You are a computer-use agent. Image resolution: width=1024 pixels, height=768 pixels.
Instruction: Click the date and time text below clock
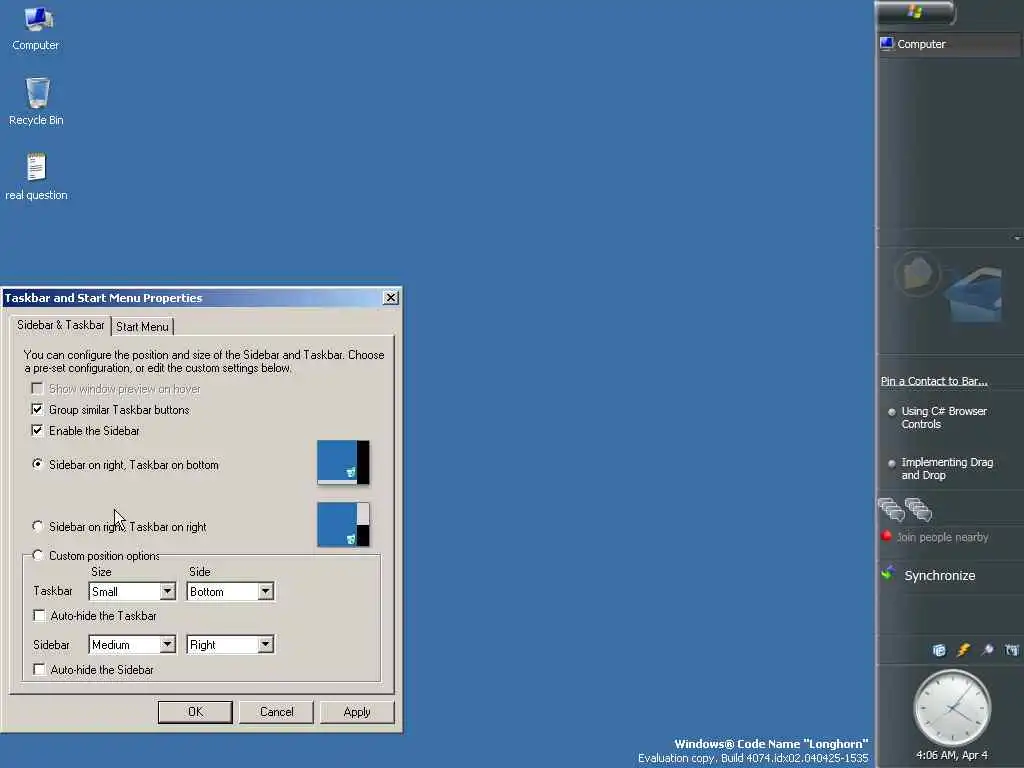tap(952, 755)
